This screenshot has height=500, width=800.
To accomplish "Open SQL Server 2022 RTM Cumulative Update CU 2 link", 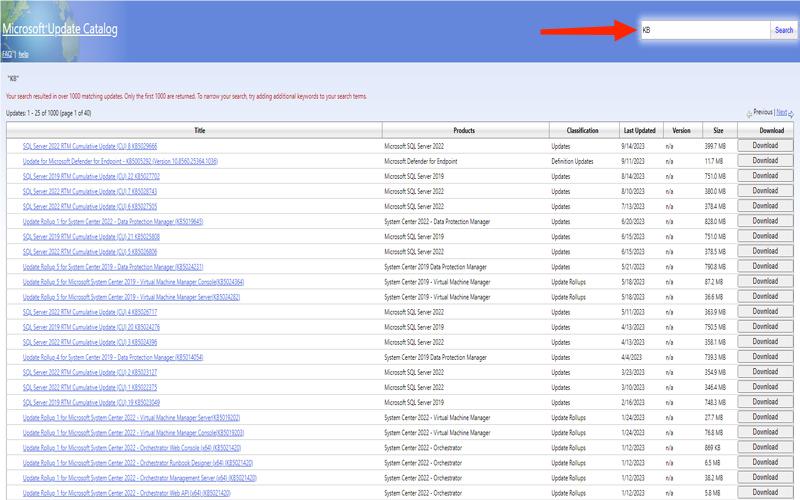I will coord(90,372).
